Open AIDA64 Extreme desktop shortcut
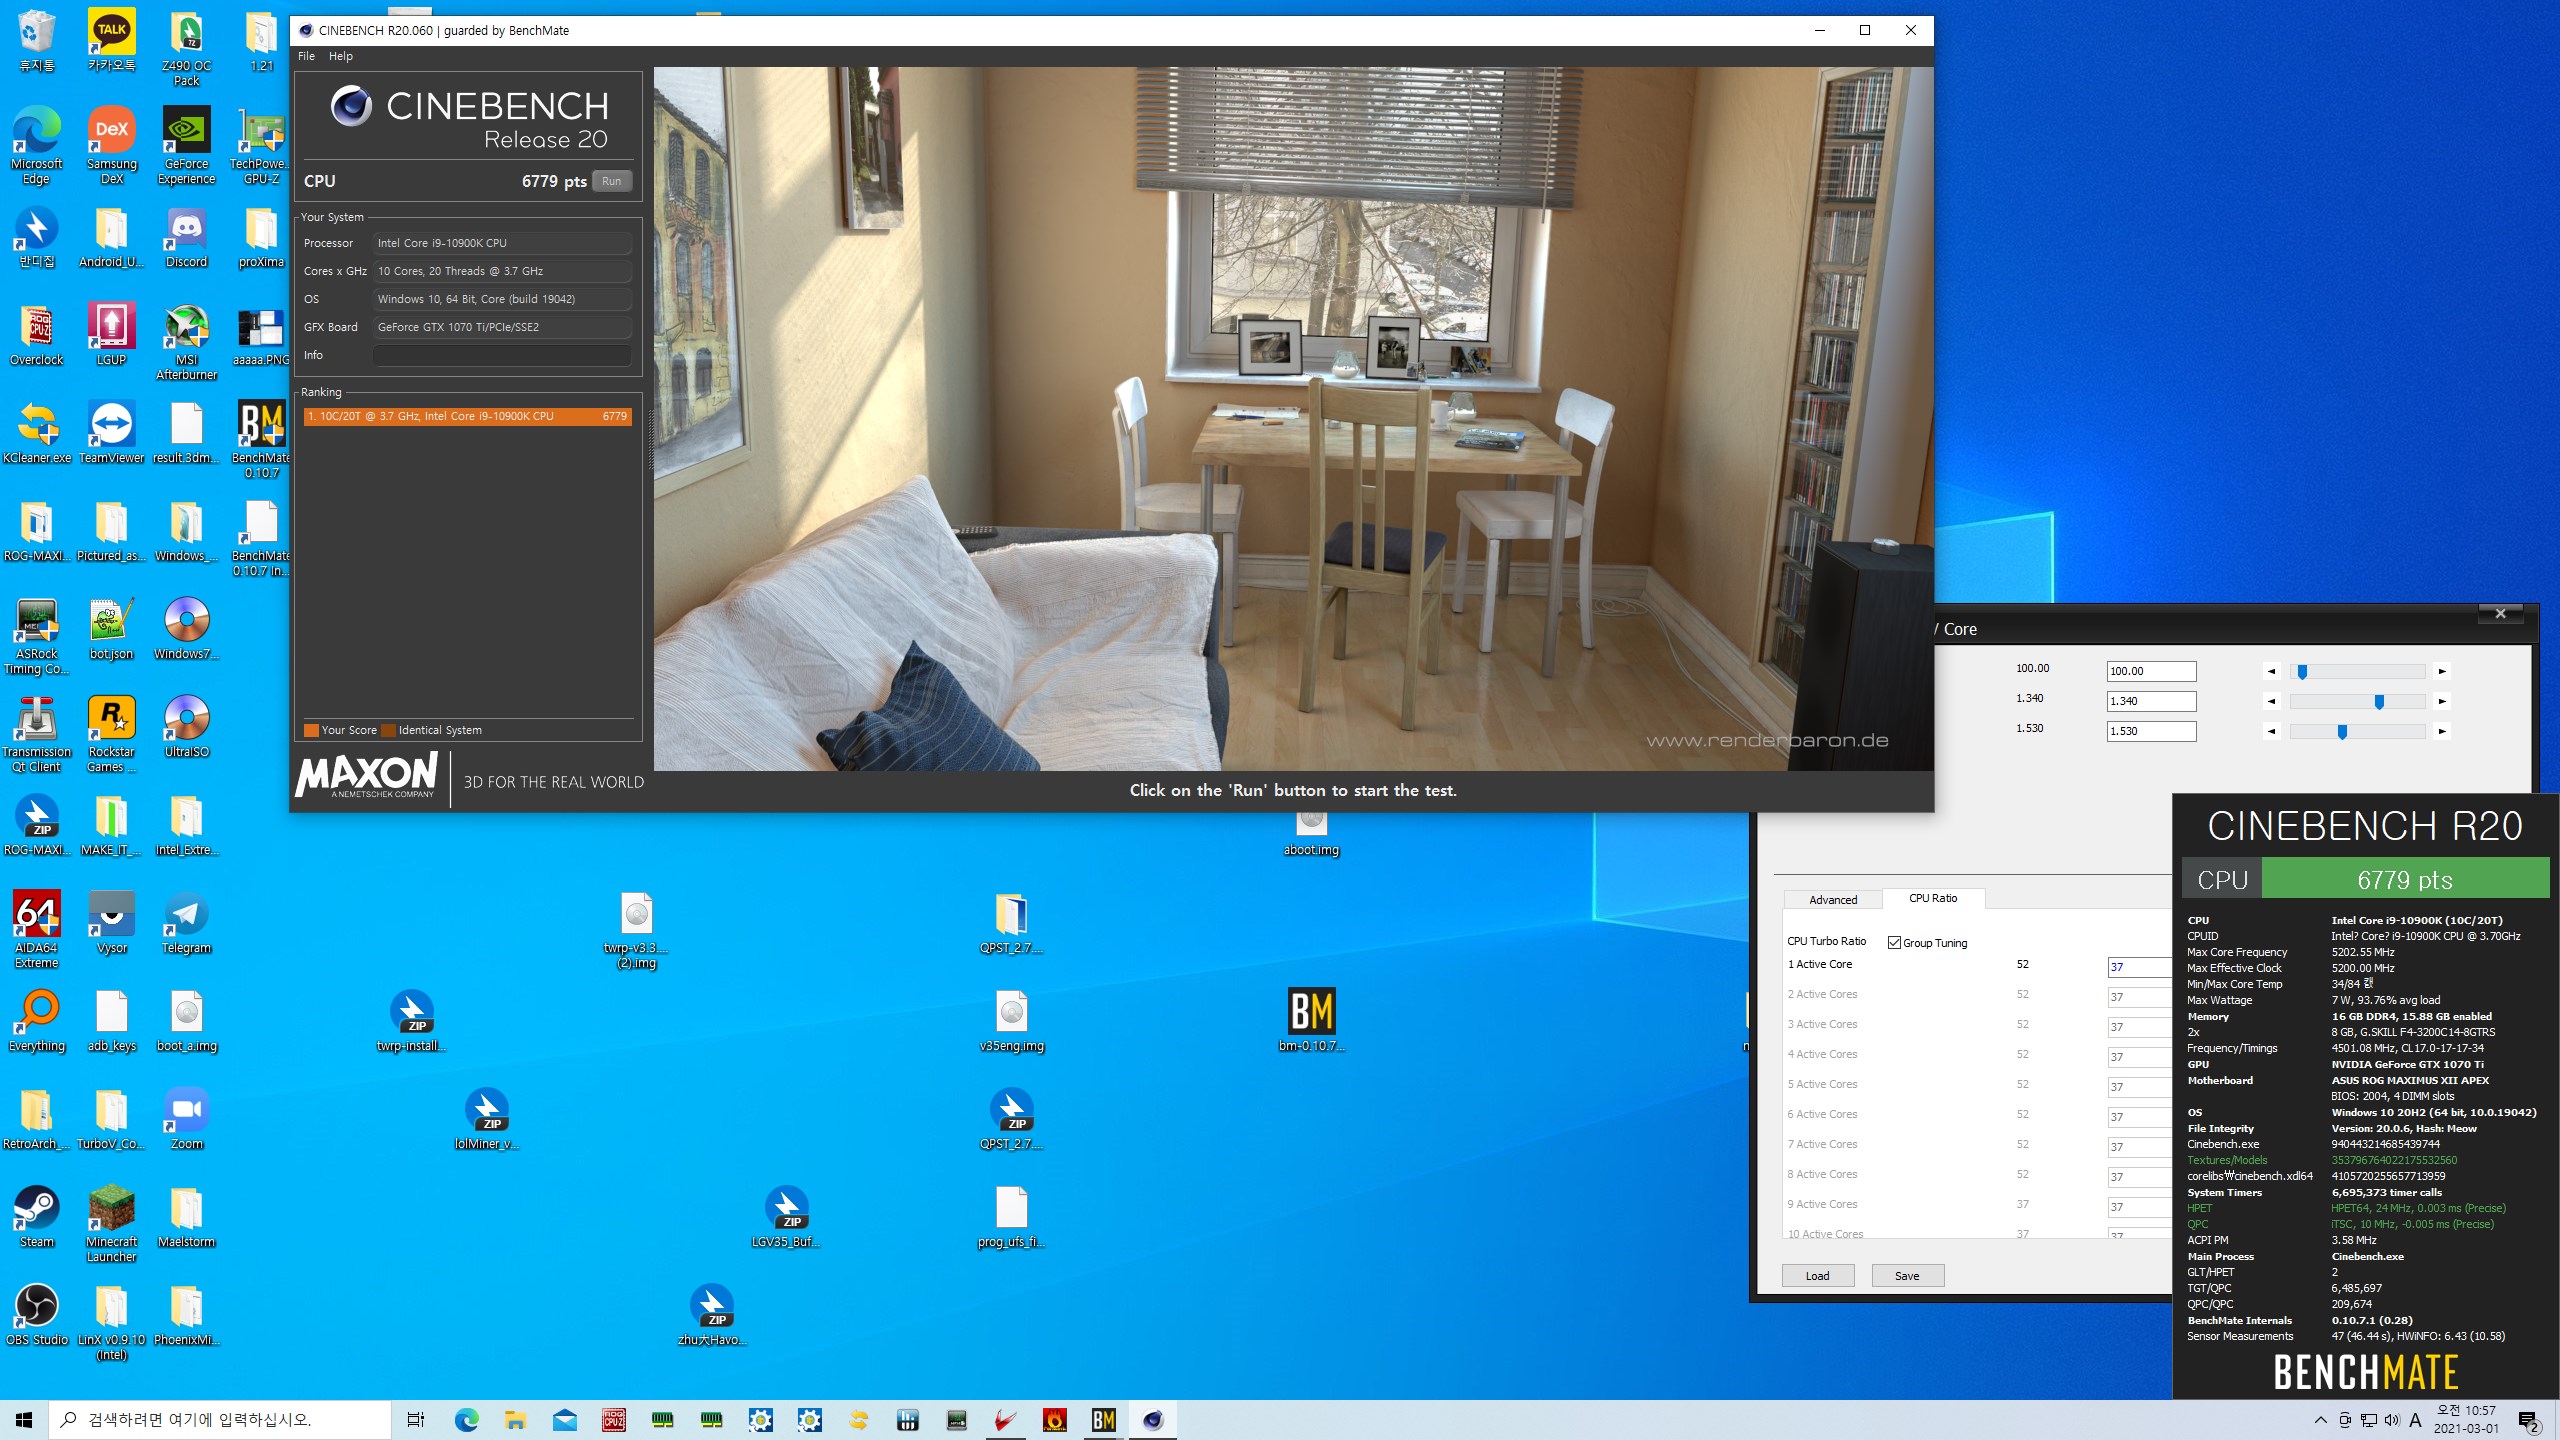 pyautogui.click(x=36, y=930)
